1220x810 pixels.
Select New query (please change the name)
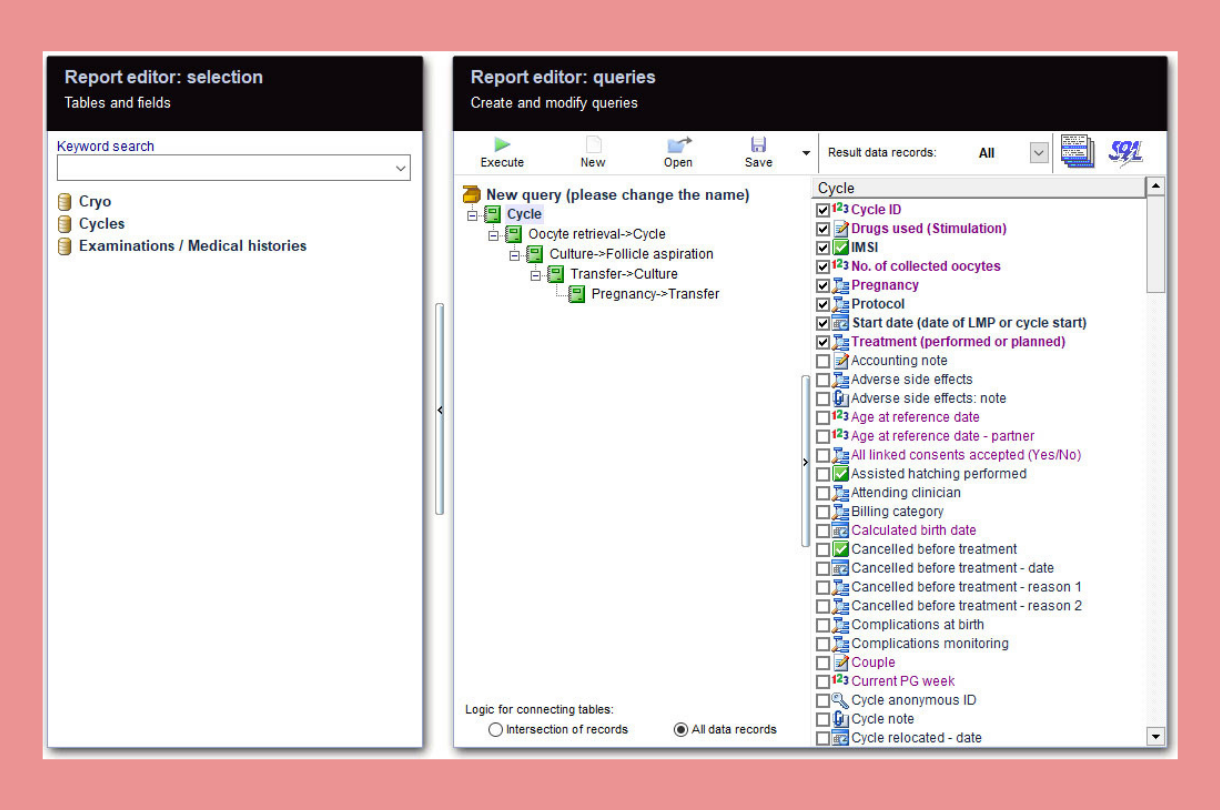coord(617,195)
